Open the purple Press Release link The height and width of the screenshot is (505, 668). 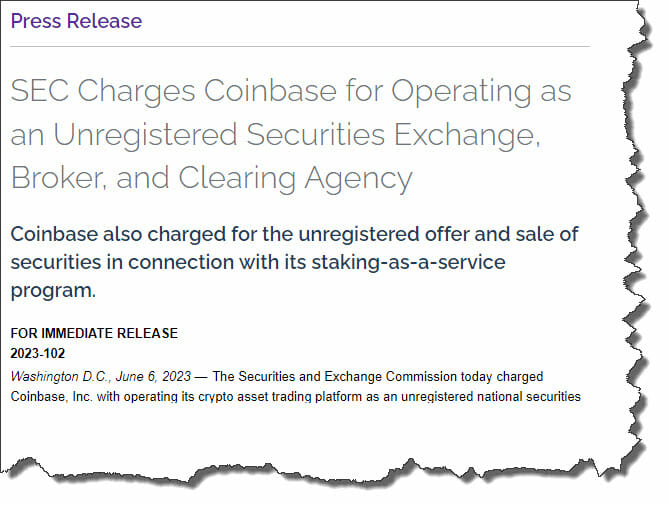pos(76,21)
